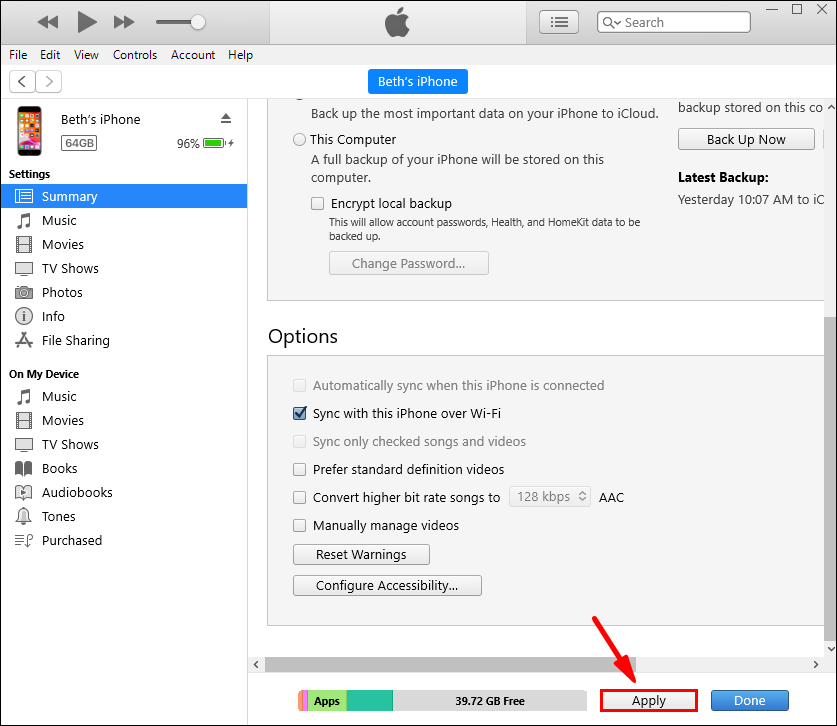Screen dimensions: 837x726
Task: Click the Change Password button
Action: [409, 263]
